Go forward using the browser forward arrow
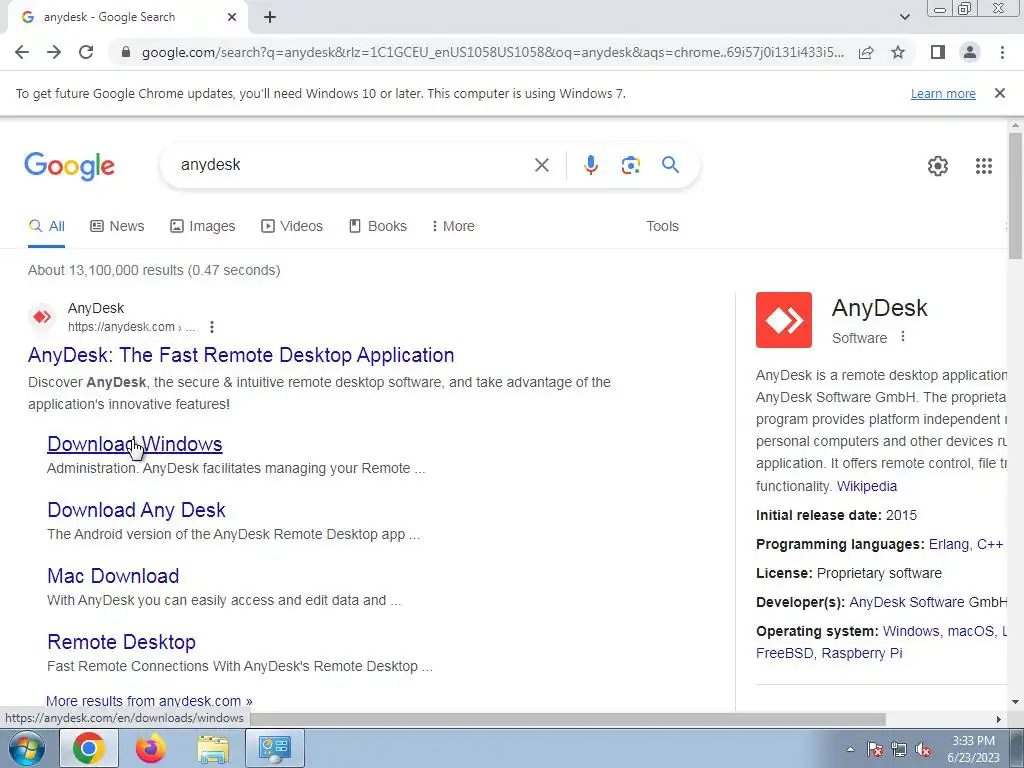This screenshot has height=768, width=1024. 54,52
